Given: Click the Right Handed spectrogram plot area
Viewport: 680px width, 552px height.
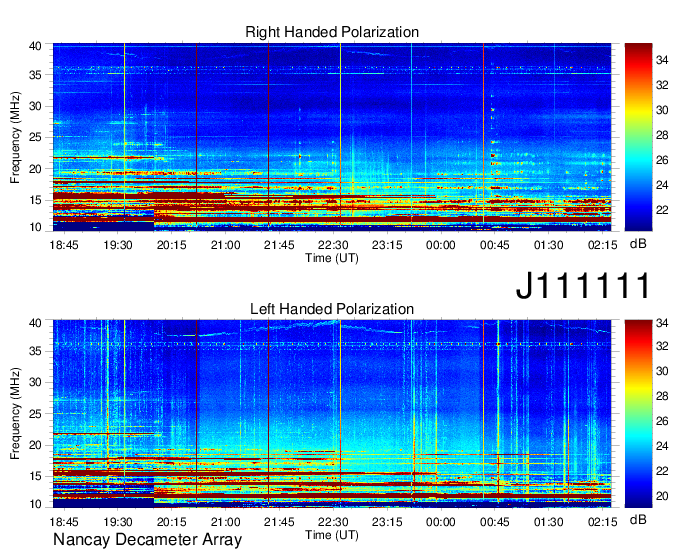Looking at the screenshot, I should click(332, 137).
